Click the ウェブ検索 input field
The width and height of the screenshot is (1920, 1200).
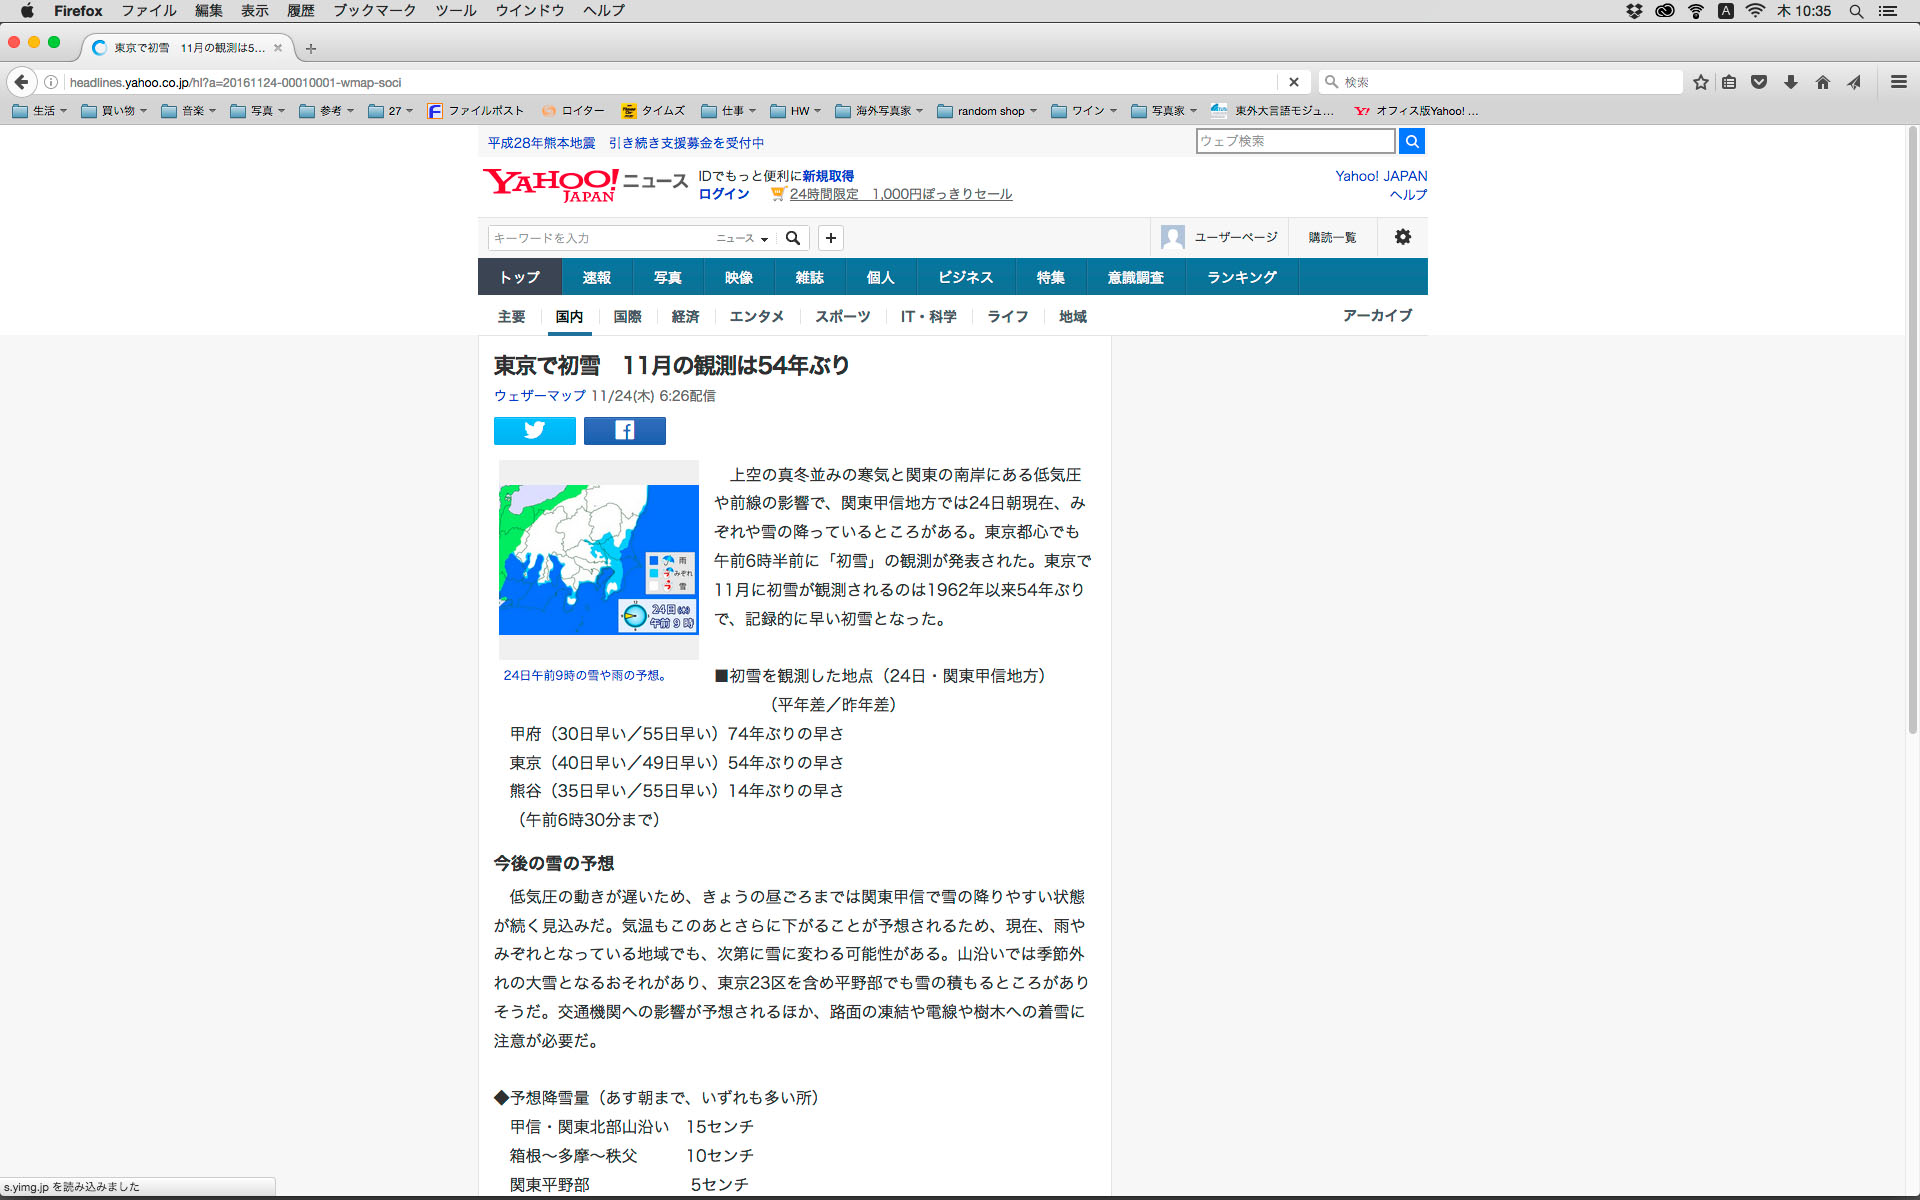[x=1294, y=141]
